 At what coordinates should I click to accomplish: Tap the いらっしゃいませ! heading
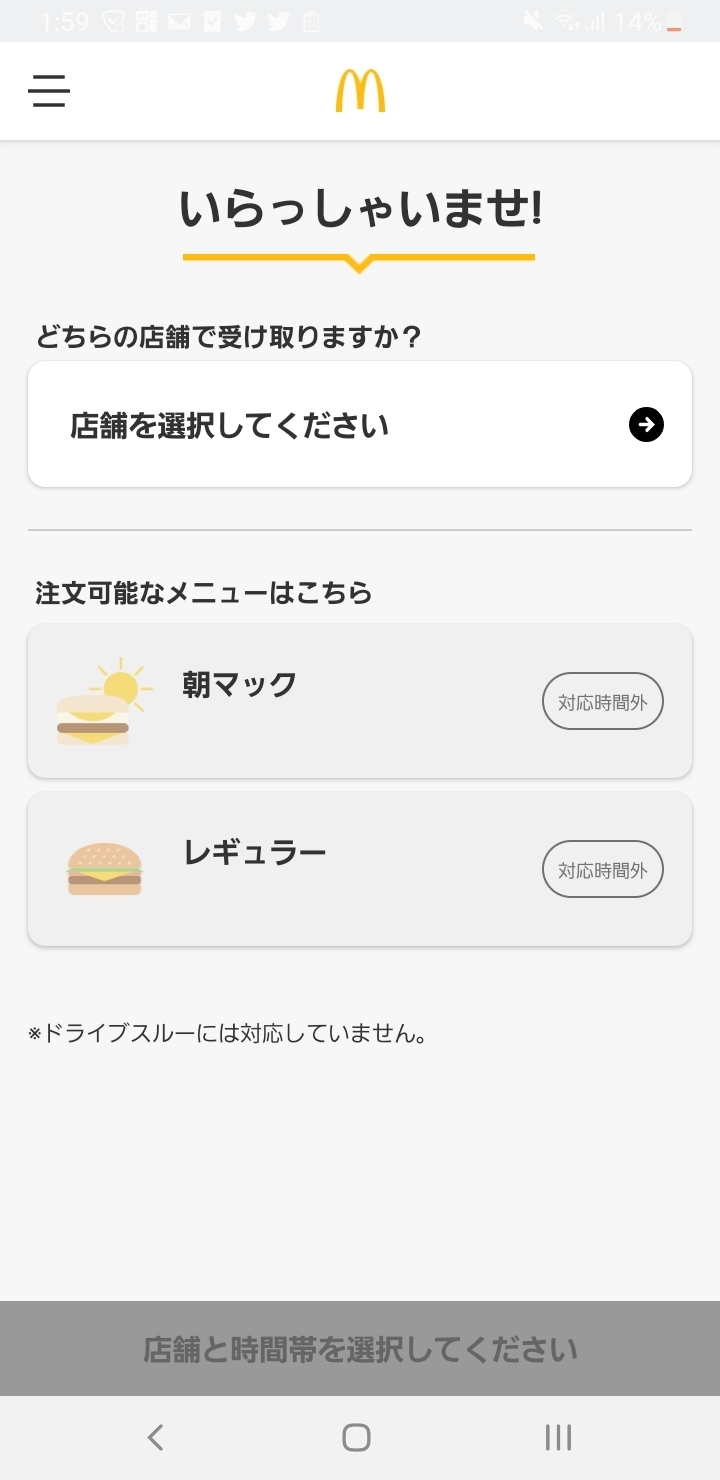point(360,210)
